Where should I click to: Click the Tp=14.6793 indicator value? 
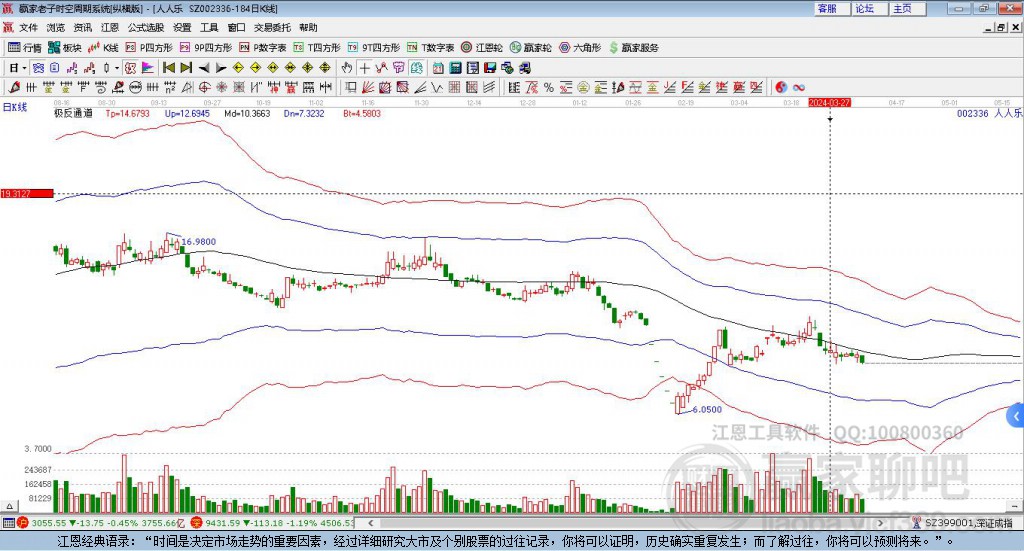point(127,114)
